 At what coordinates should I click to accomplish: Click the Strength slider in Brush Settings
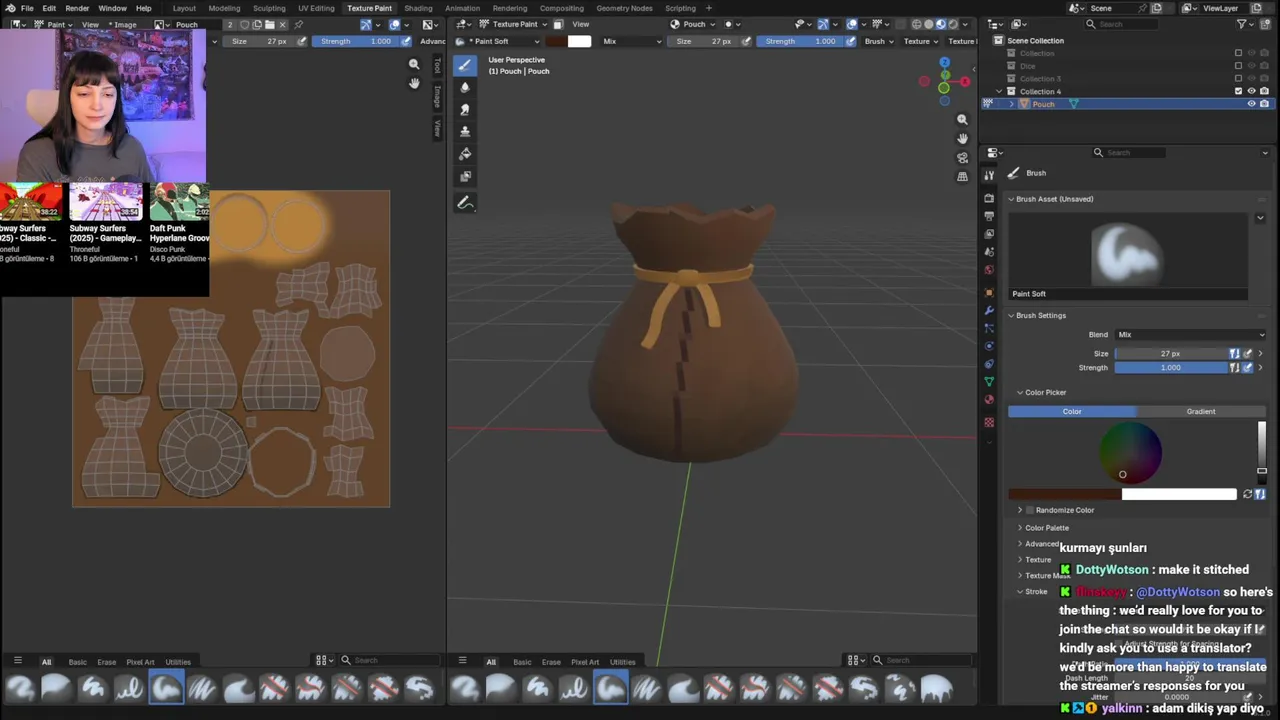(x=1171, y=368)
